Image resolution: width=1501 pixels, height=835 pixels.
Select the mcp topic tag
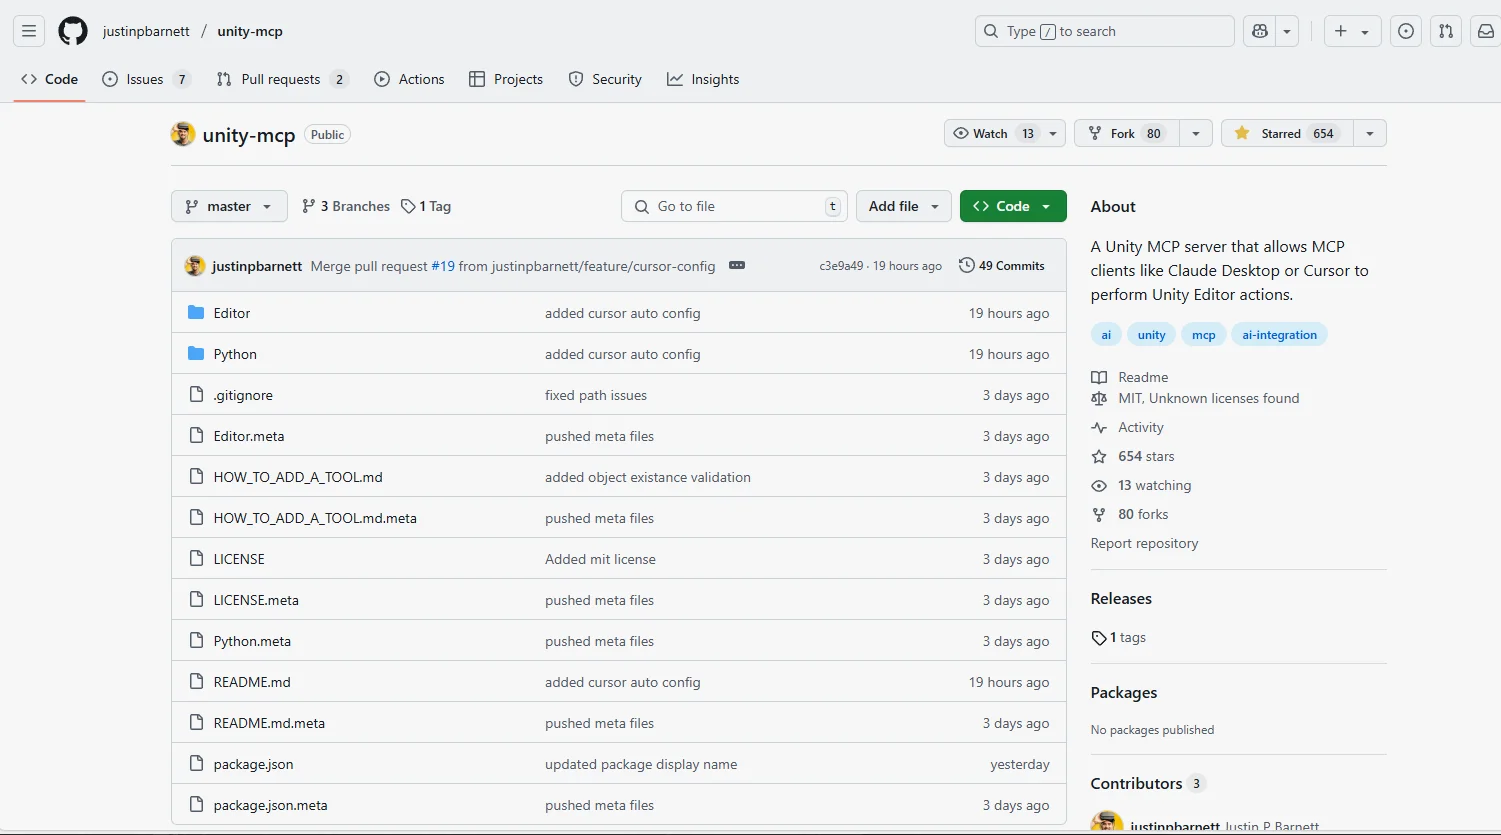[1203, 335]
